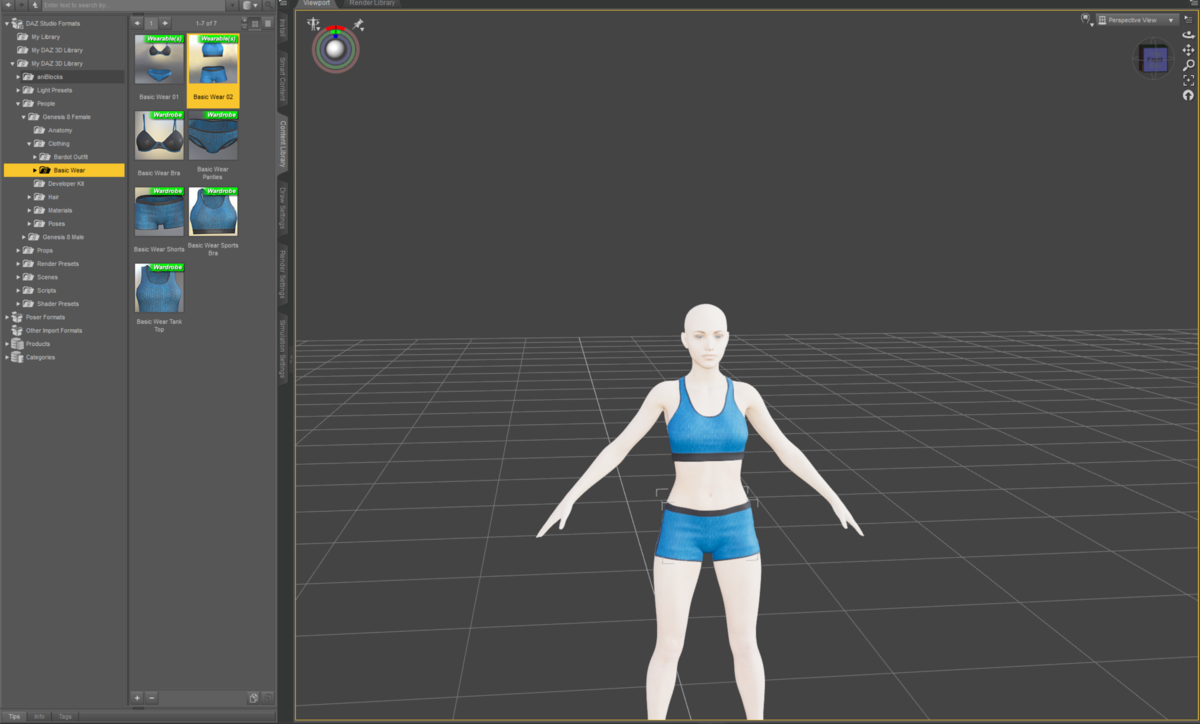Collapse the Genesis 8 Female folder arrow
Image resolution: width=1200 pixels, height=724 pixels.
coord(24,117)
